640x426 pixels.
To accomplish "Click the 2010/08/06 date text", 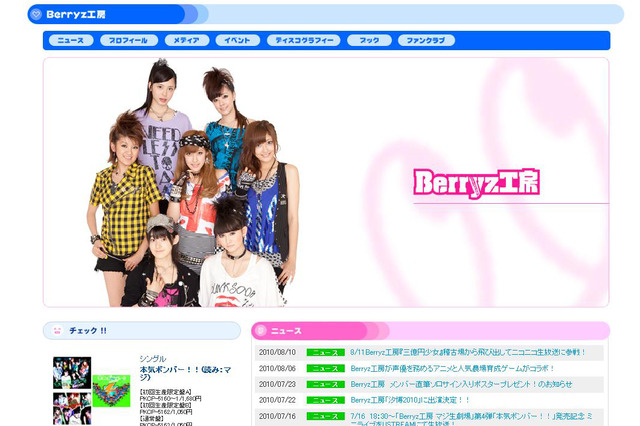I will (277, 368).
